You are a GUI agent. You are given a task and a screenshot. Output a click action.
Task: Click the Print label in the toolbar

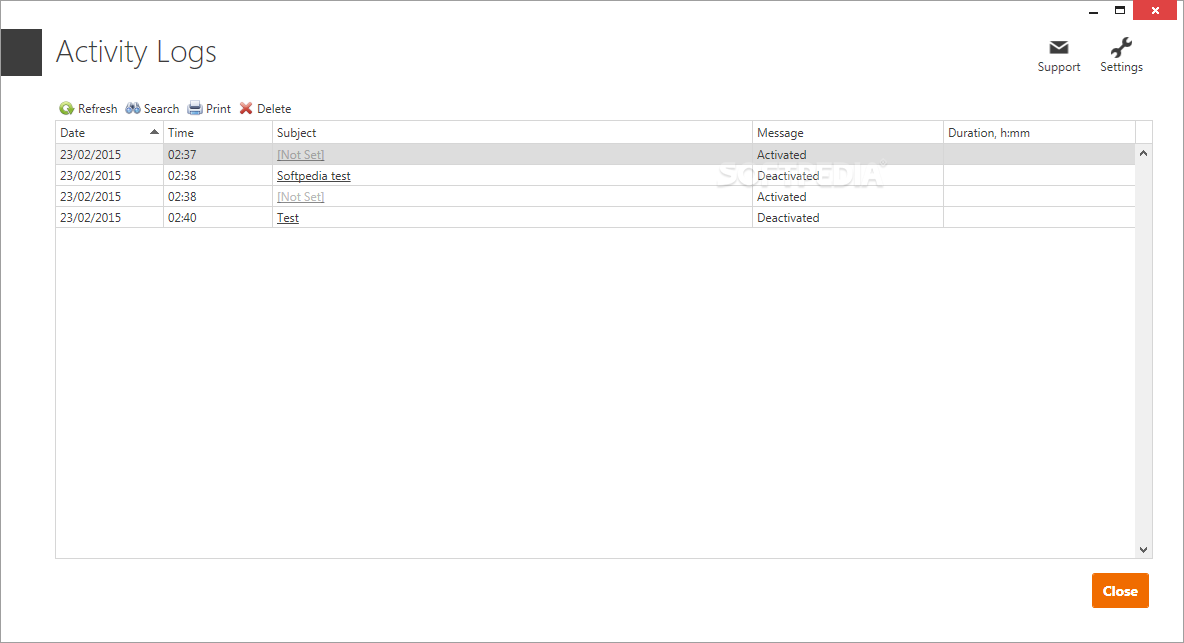pos(218,109)
